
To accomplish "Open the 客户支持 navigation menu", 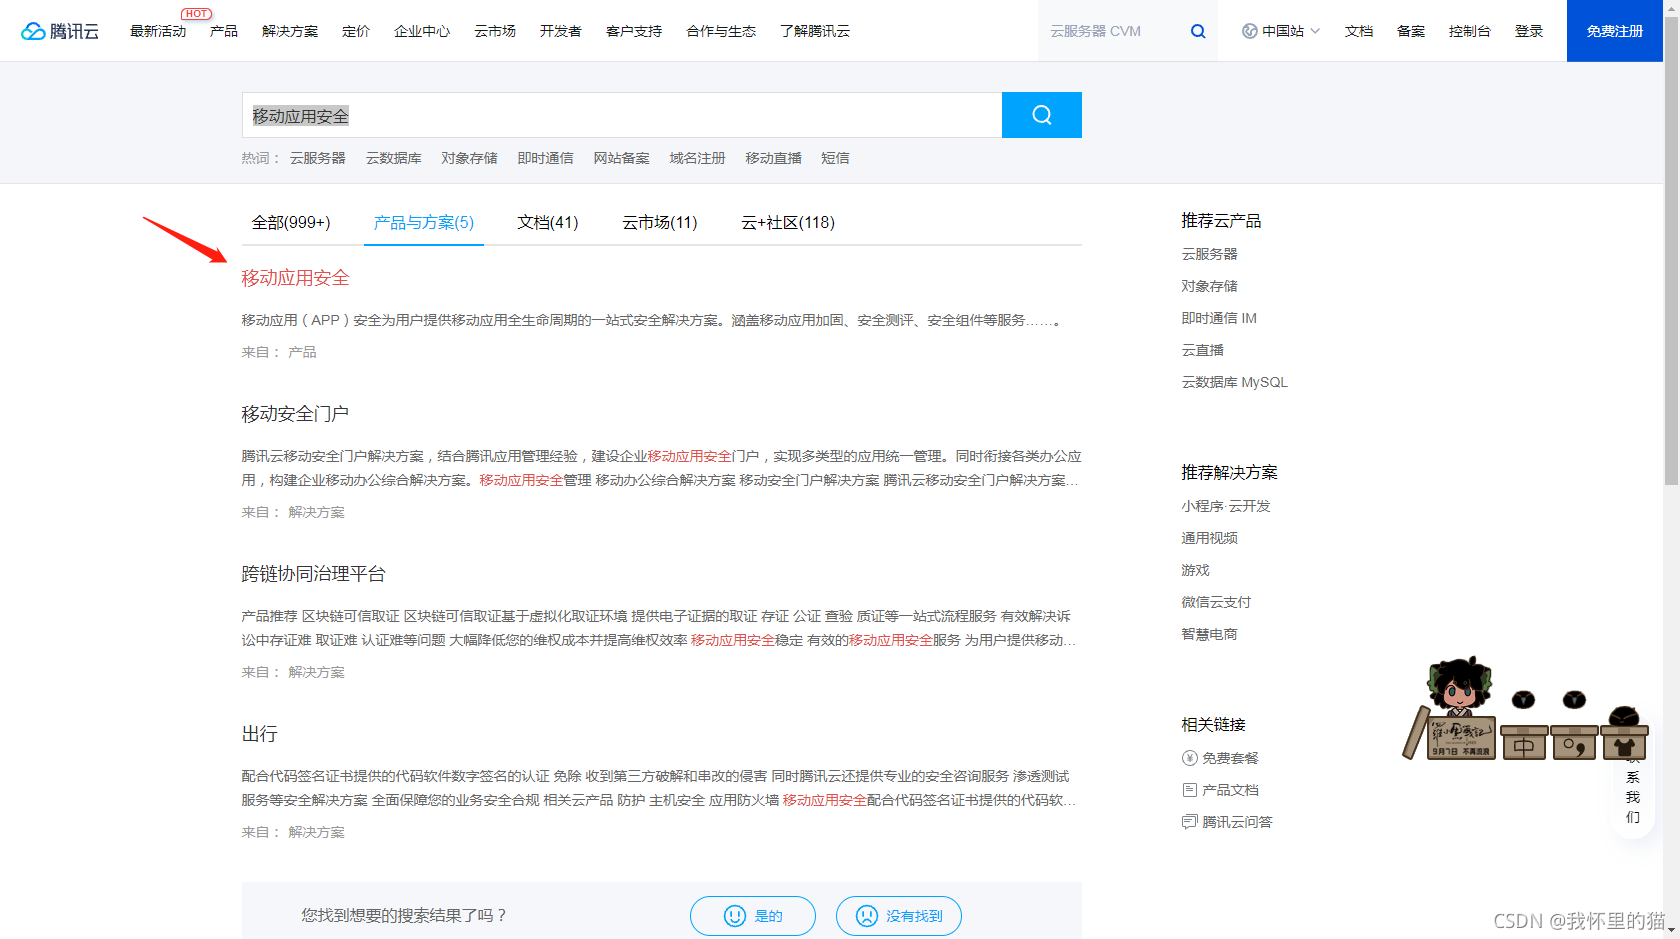I will click(634, 31).
